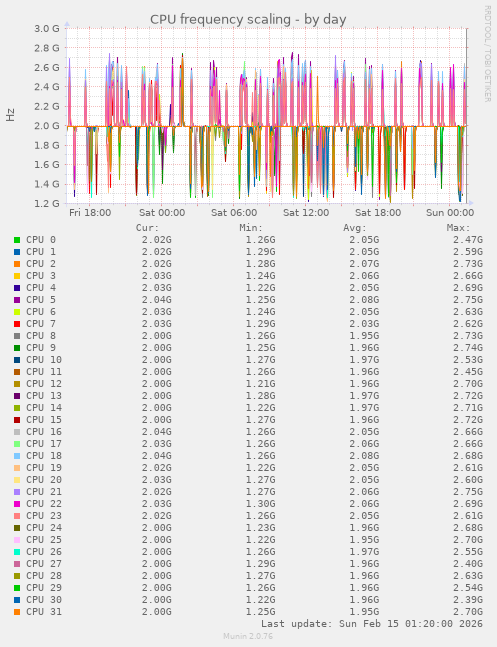Image resolution: width=497 pixels, height=647 pixels.
Task: Click the 'CPU 12' legend label
Action: pyautogui.click(x=44, y=384)
